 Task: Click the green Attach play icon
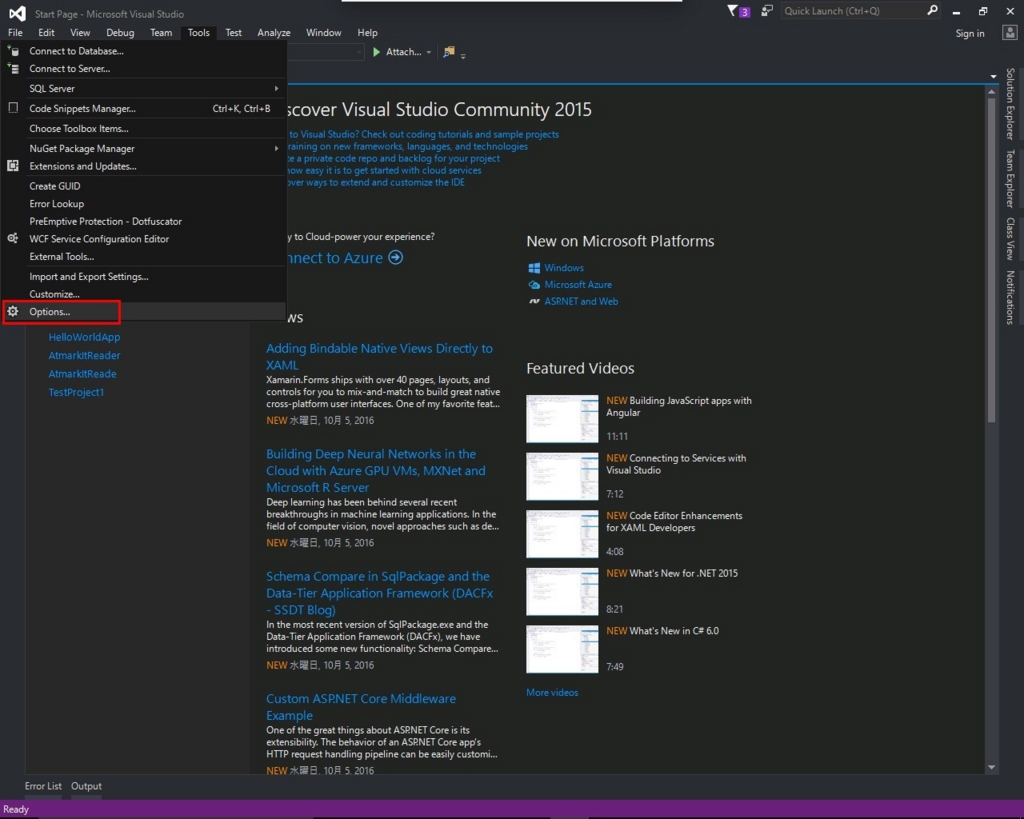click(x=377, y=52)
